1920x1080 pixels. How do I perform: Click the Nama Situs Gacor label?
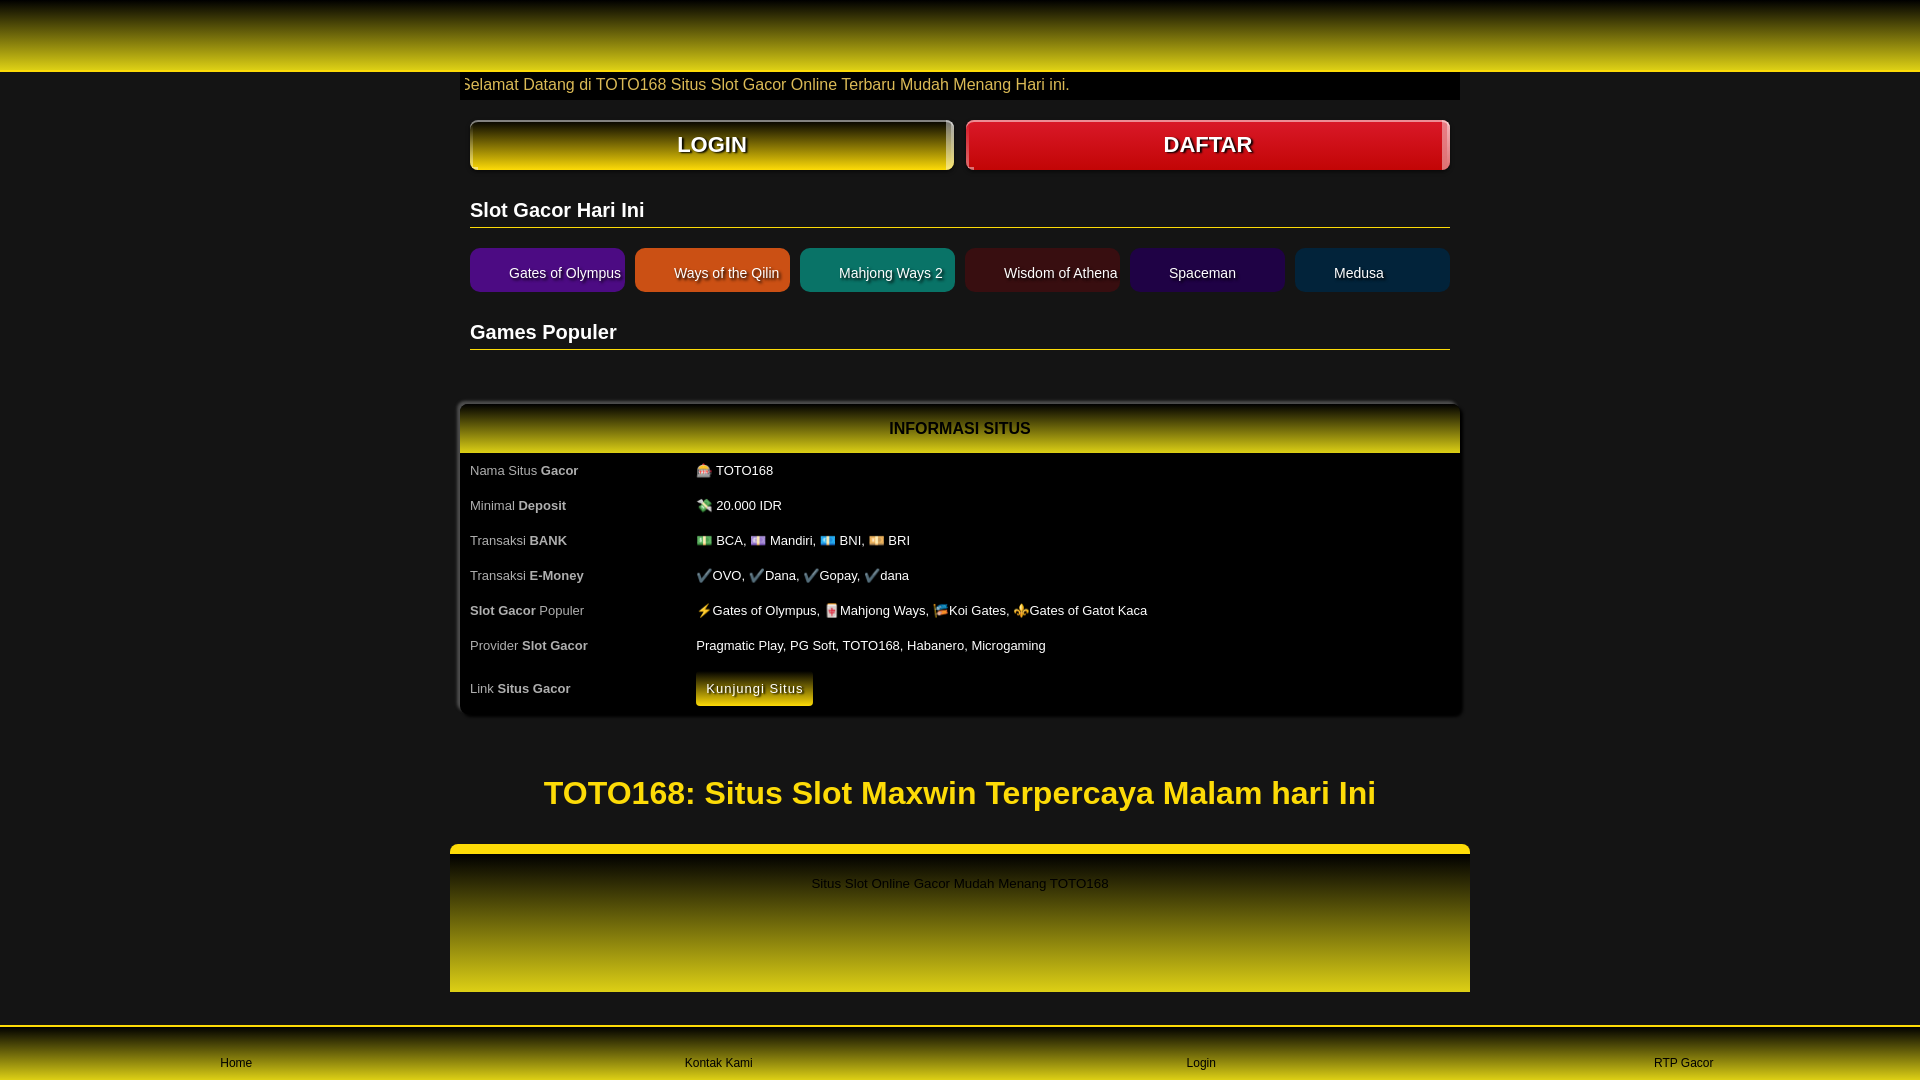pyautogui.click(x=524, y=471)
